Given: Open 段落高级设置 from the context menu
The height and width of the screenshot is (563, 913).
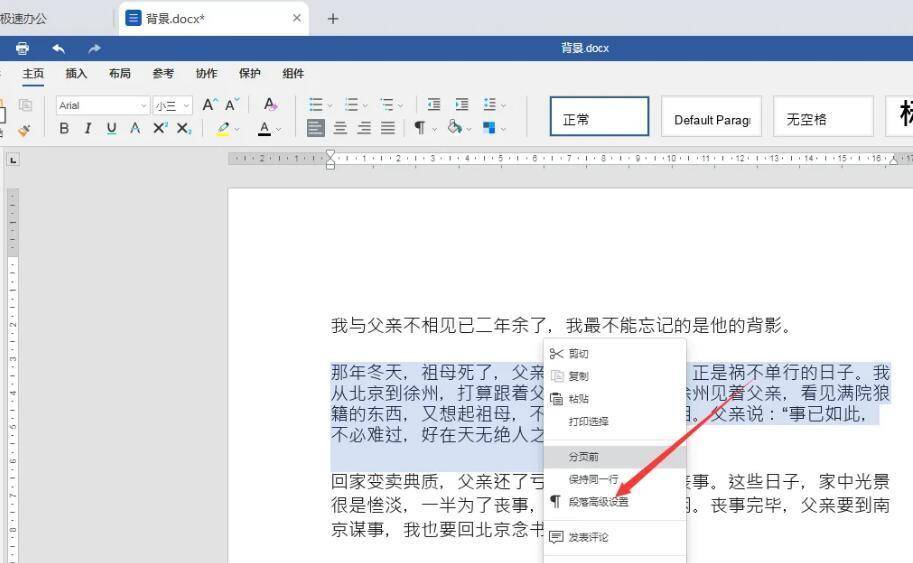Looking at the screenshot, I should [x=615, y=502].
